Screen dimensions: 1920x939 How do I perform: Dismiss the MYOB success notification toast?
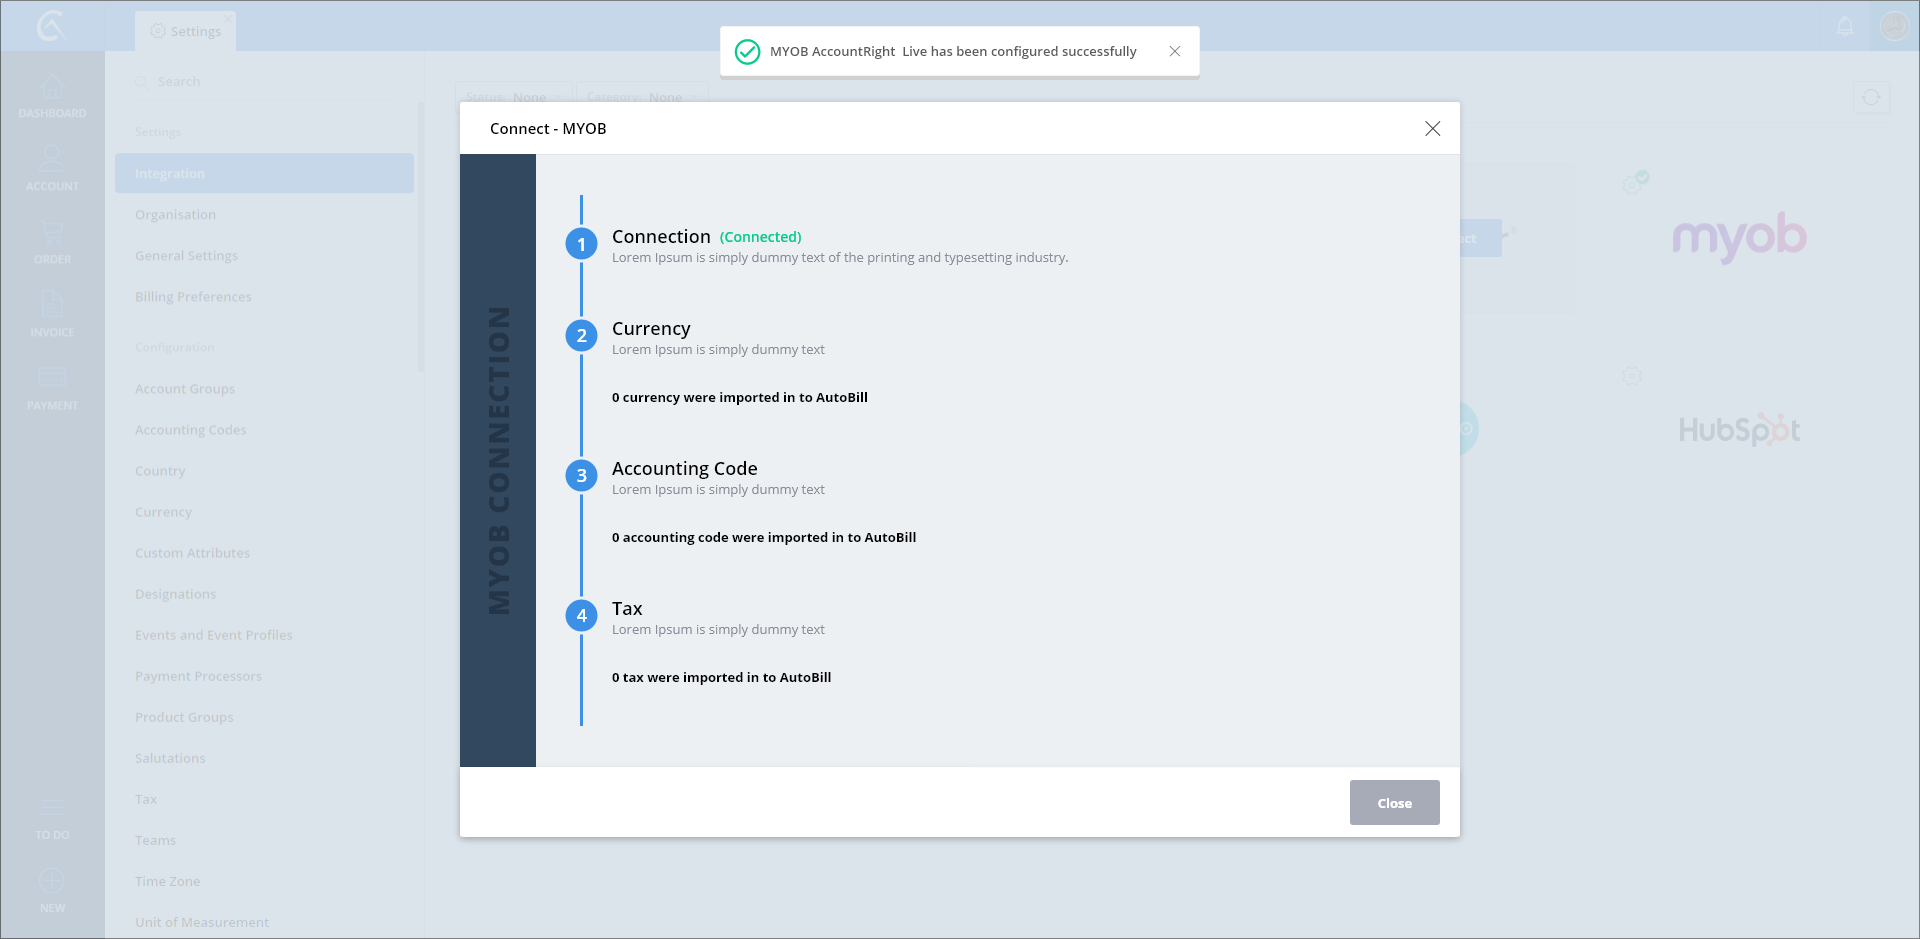[x=1175, y=51]
